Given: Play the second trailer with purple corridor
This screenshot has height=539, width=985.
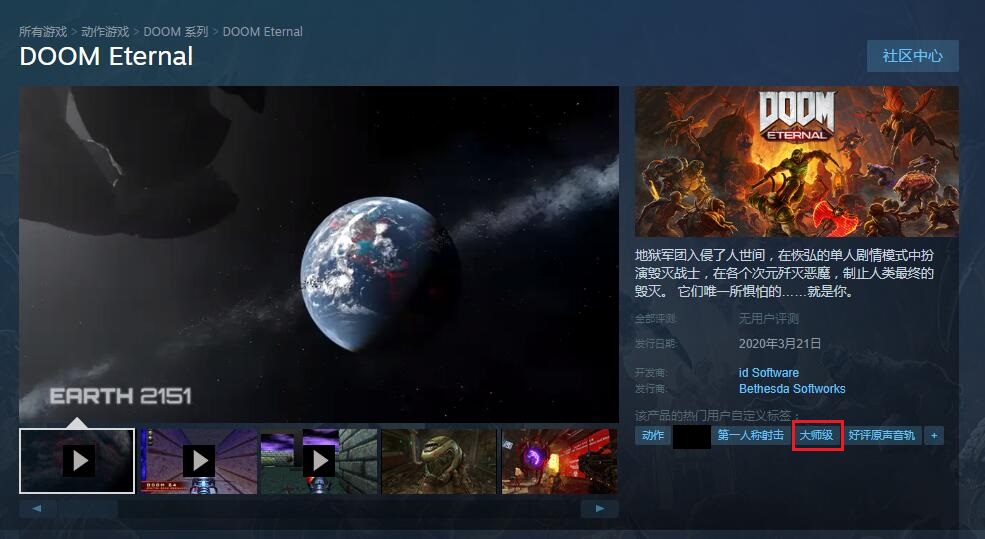Looking at the screenshot, I should pos(199,461).
